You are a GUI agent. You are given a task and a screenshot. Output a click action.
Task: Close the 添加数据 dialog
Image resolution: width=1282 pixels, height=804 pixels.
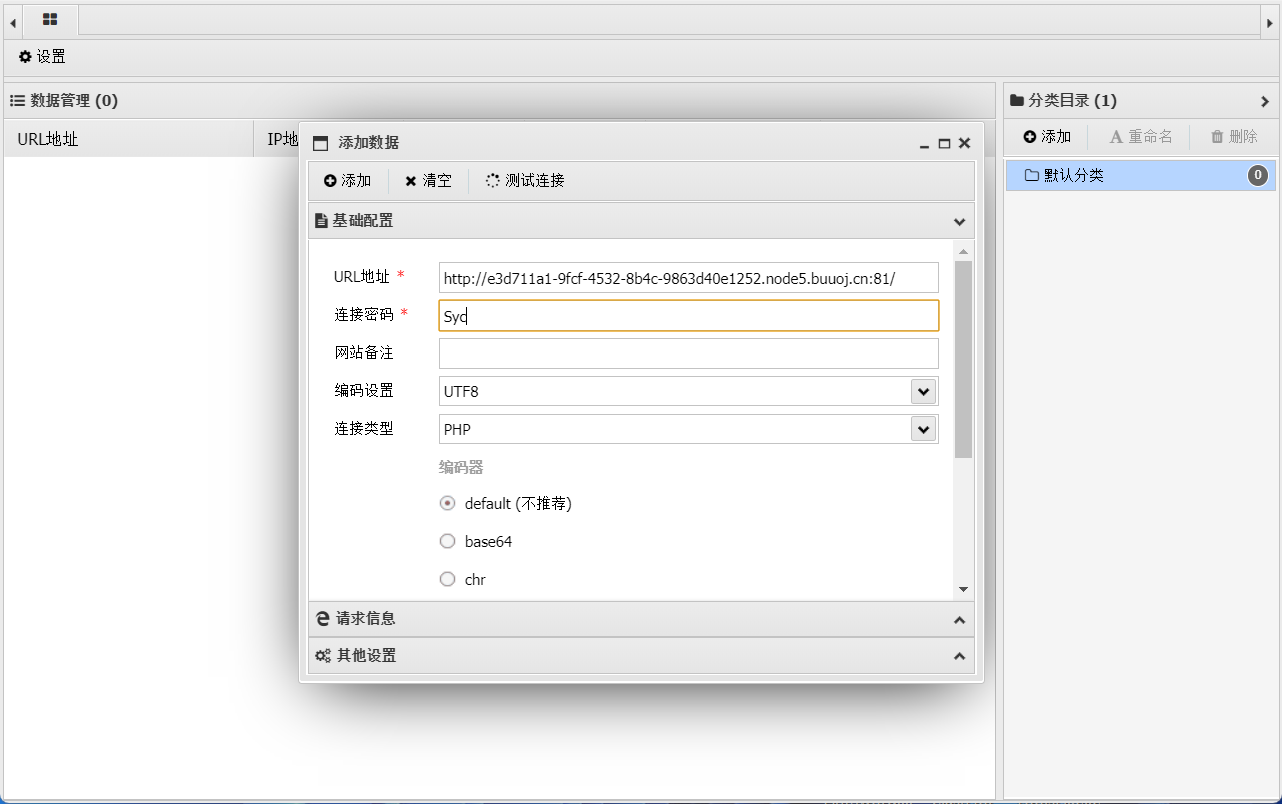964,144
